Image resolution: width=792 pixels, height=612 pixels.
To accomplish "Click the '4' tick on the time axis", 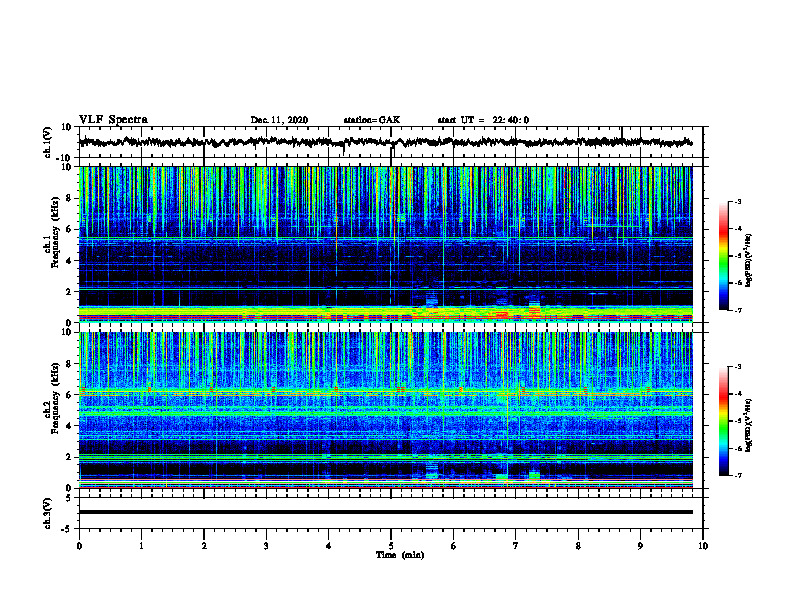I will tap(329, 546).
